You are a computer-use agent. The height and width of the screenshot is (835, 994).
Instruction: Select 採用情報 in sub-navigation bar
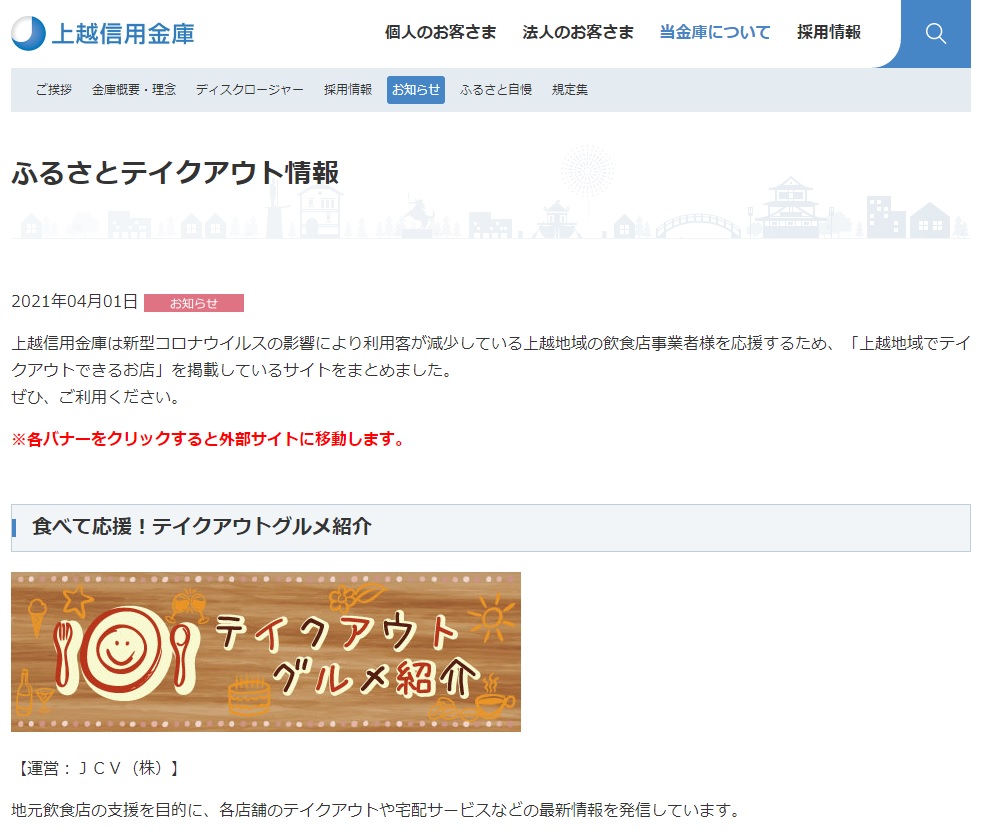click(x=348, y=89)
